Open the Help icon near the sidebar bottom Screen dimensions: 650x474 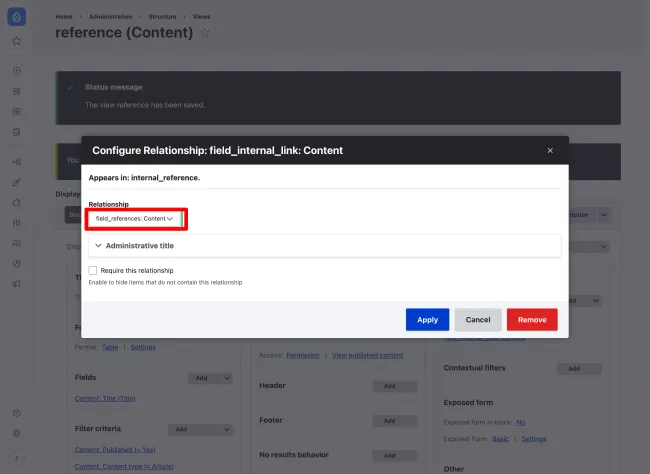click(16, 413)
